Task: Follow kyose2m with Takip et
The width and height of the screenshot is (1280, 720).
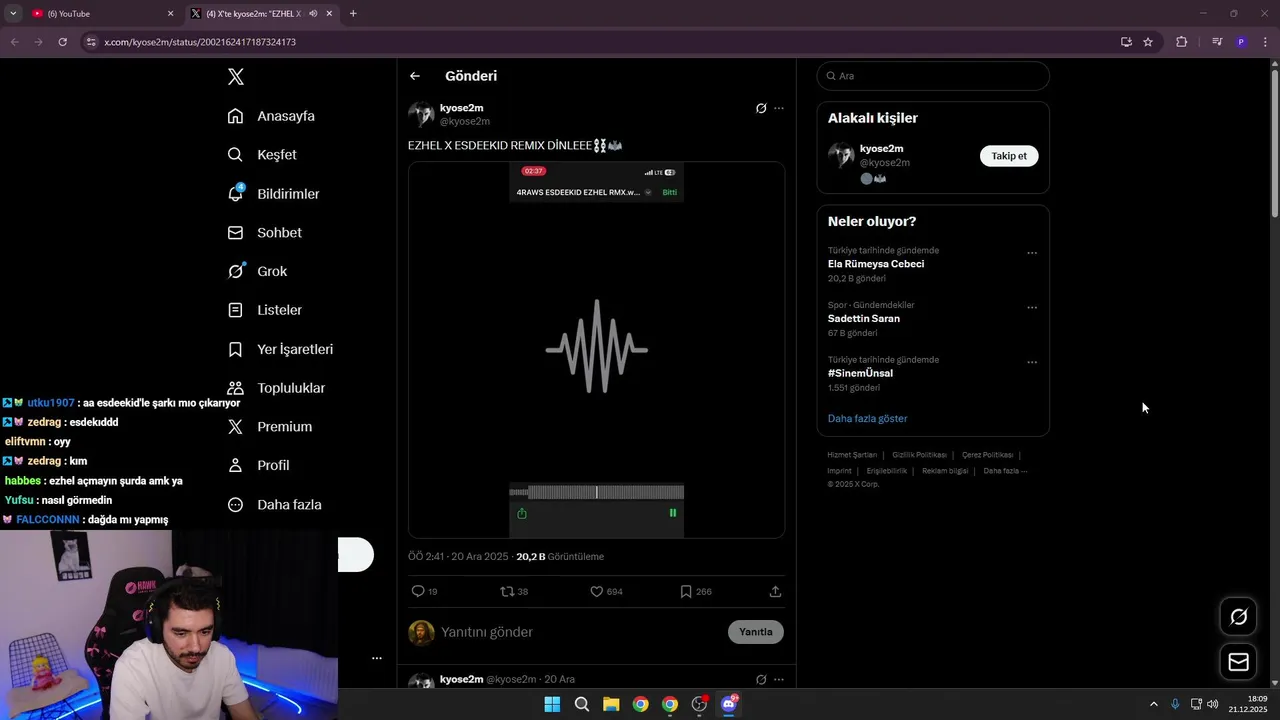Action: pos(1009,156)
